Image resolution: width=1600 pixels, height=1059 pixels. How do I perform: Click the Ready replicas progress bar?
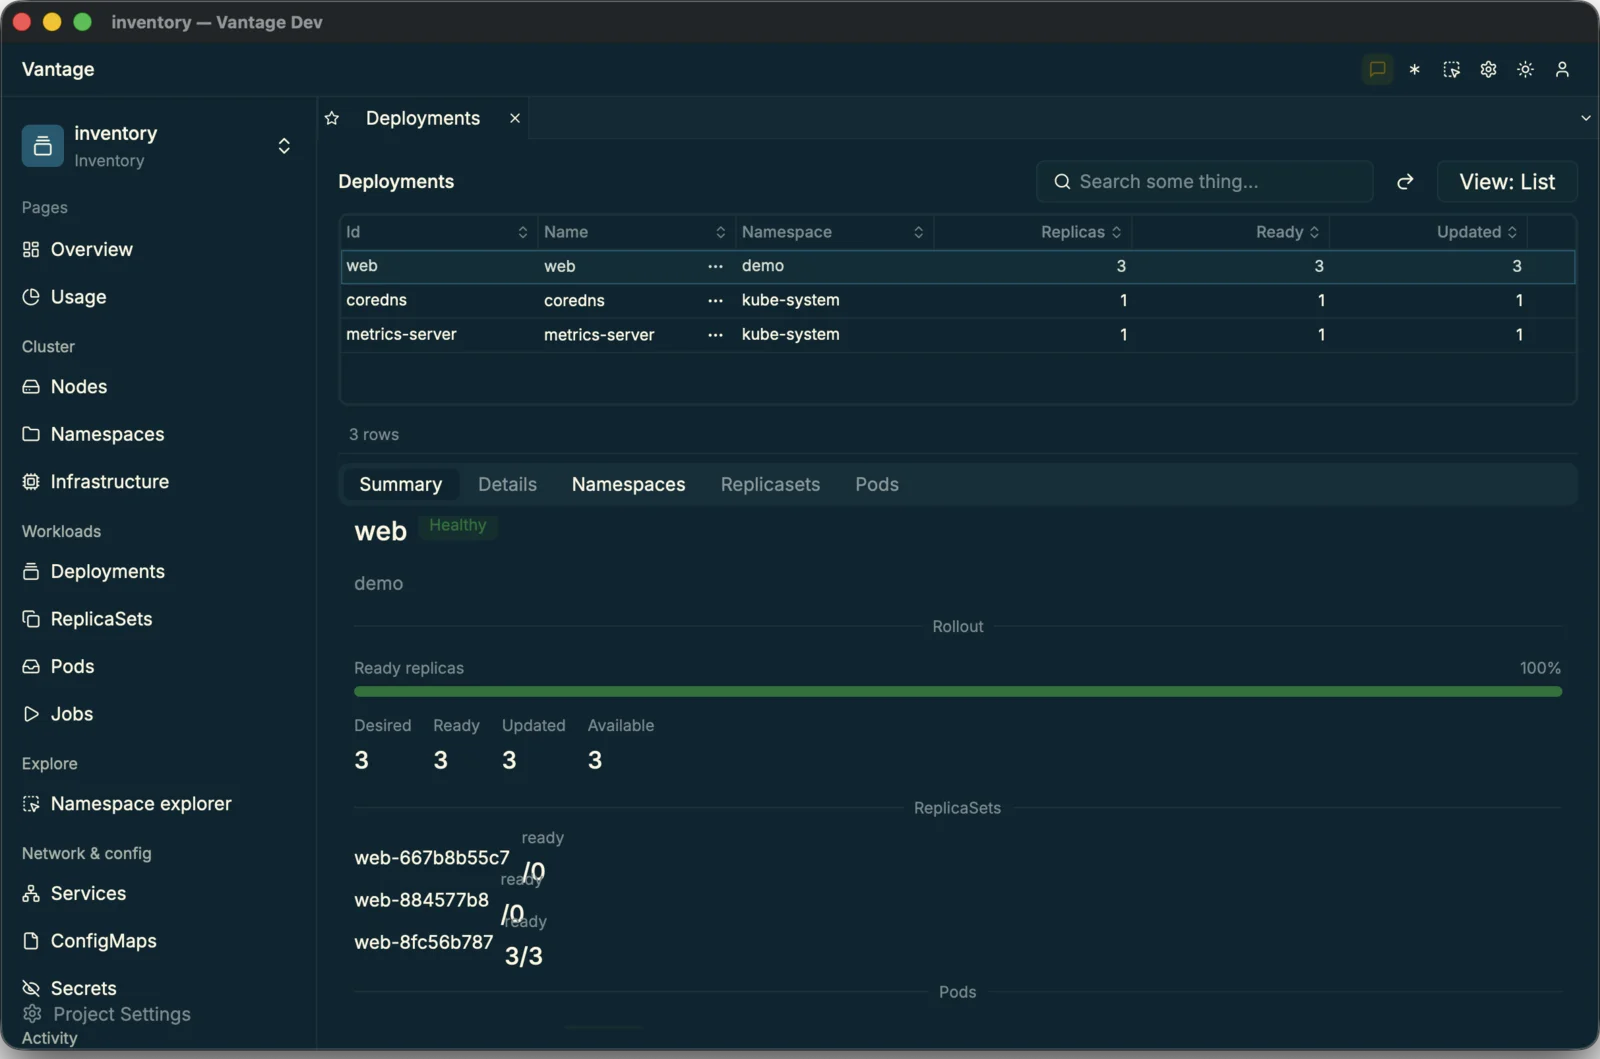coord(957,692)
